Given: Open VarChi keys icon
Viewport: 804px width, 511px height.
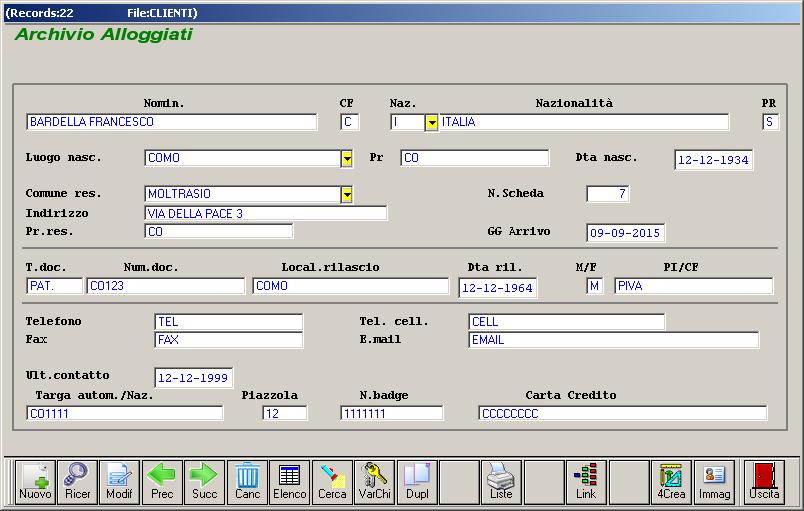Looking at the screenshot, I should [374, 482].
